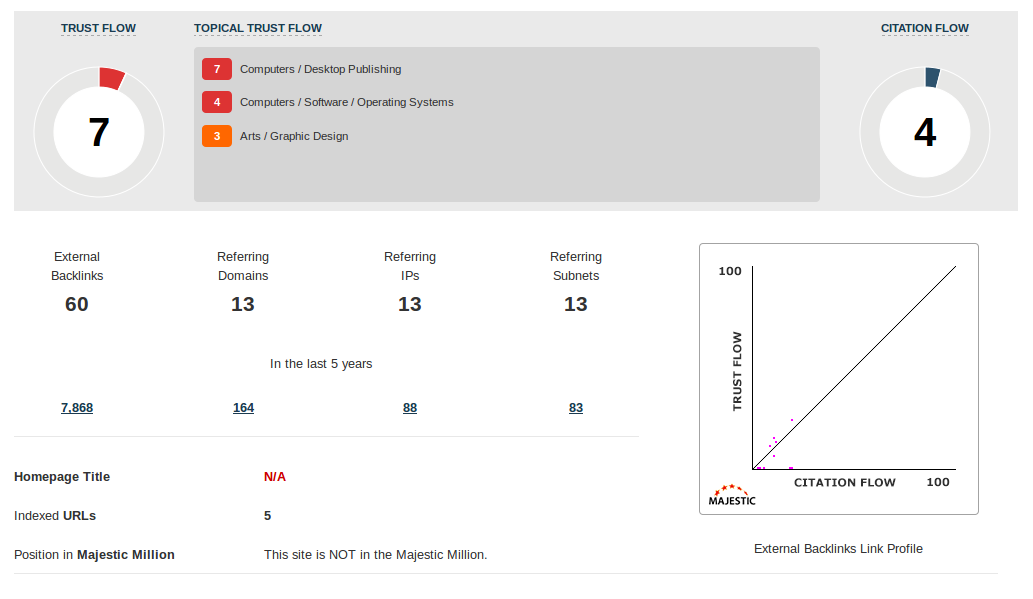Screen dimensions: 1033x599
Task: Click the Position in Majestic Million label
Action: pos(94,555)
